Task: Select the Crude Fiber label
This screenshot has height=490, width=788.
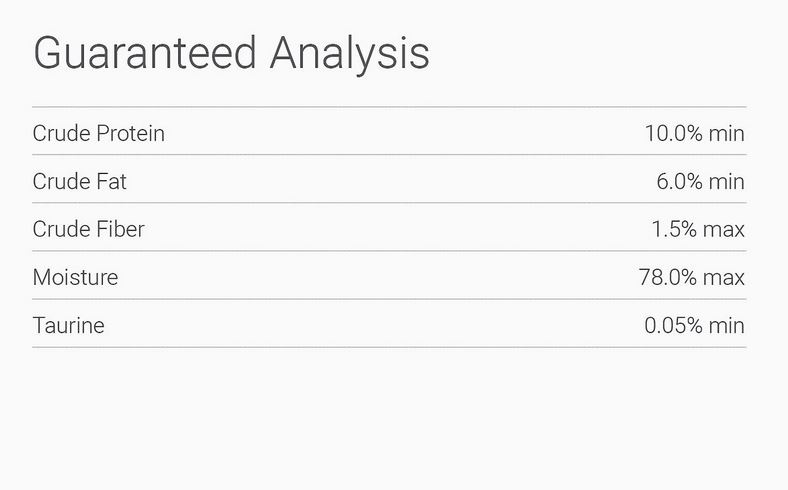Action: click(x=88, y=229)
